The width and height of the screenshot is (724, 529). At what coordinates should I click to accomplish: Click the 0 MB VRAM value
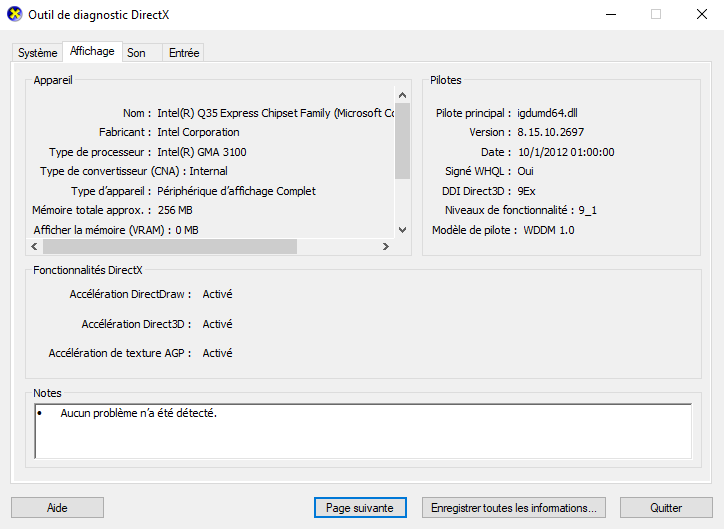[x=187, y=230]
